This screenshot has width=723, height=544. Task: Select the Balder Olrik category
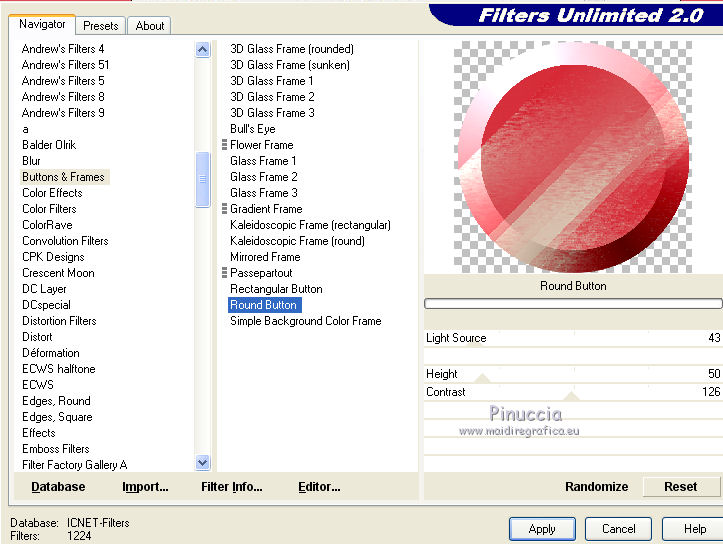coord(49,145)
